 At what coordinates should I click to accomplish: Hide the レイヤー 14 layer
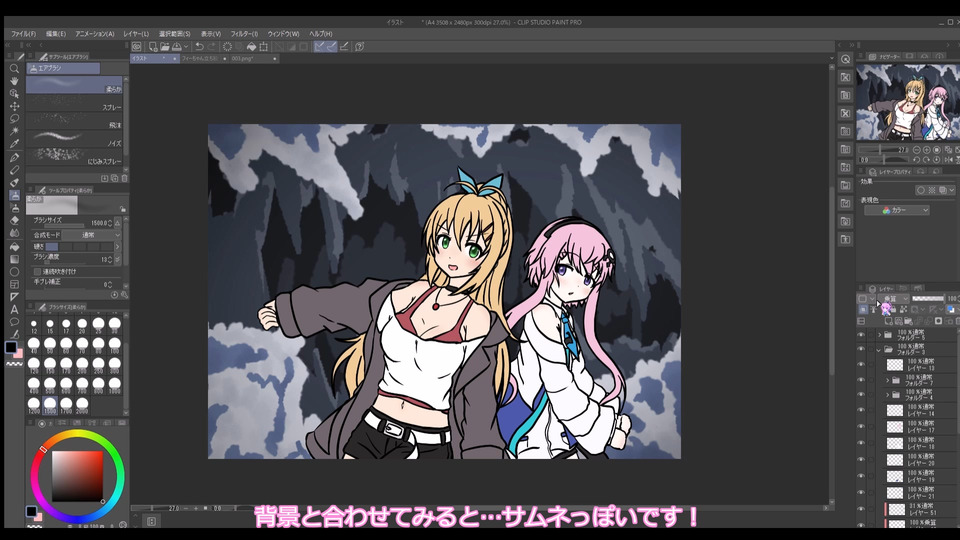(x=861, y=411)
